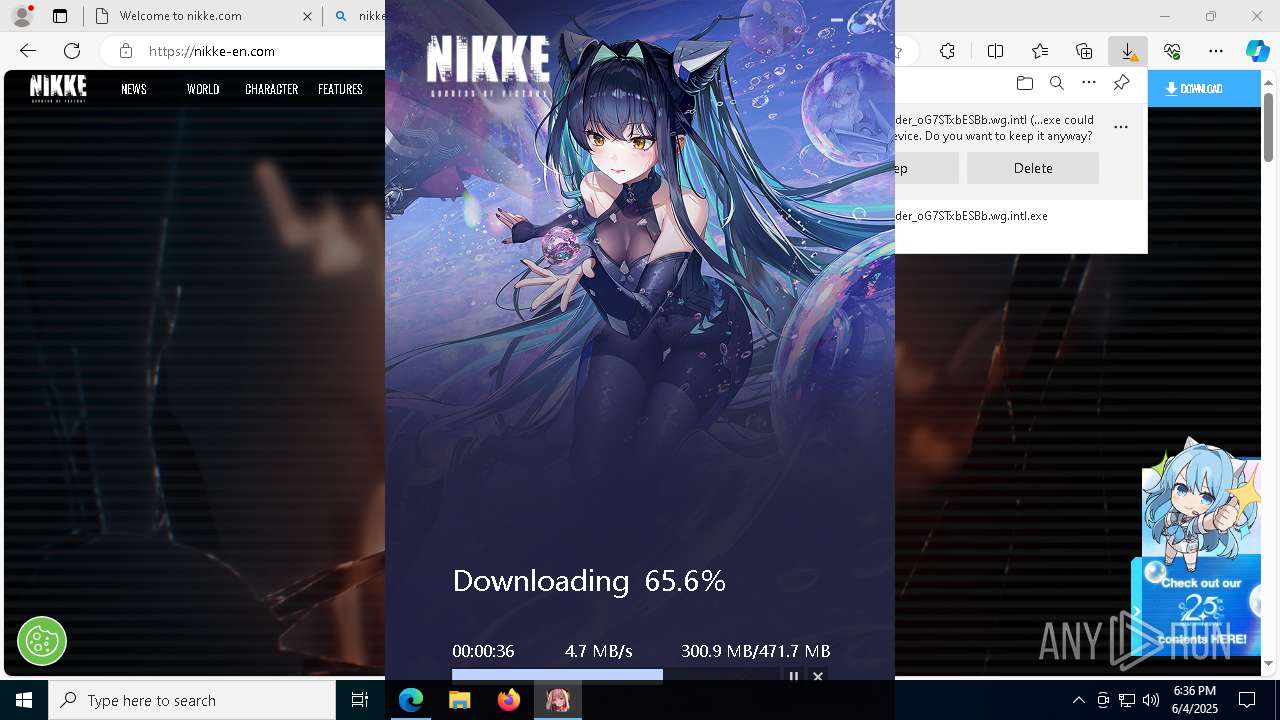
Task: Open clock showing 6:36 PM
Action: [x=1195, y=700]
